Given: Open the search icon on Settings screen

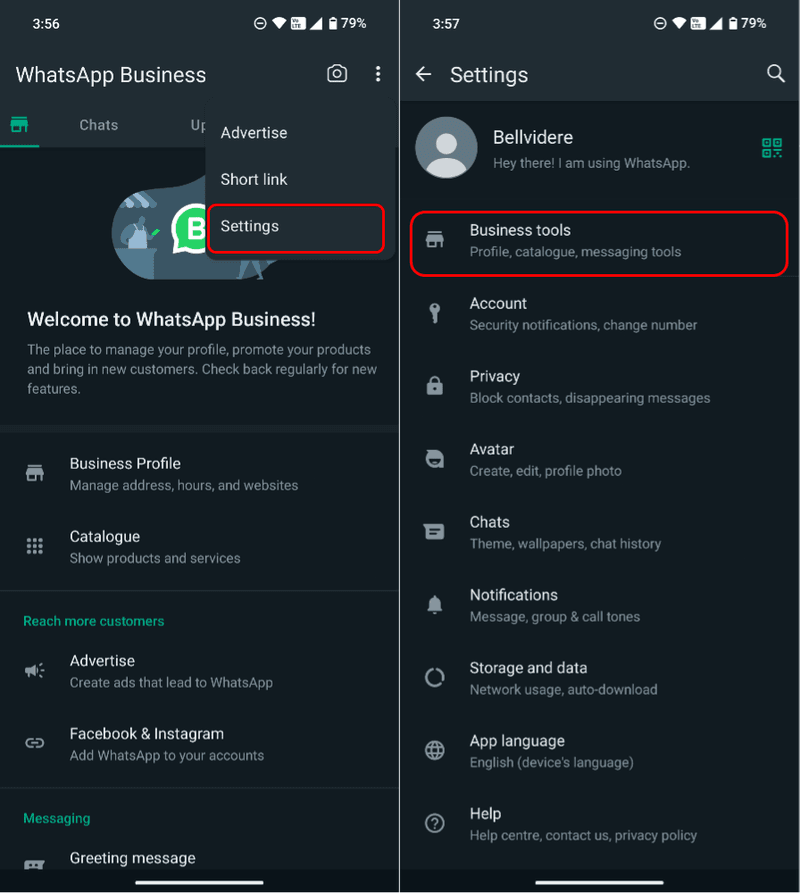Looking at the screenshot, I should point(776,73).
